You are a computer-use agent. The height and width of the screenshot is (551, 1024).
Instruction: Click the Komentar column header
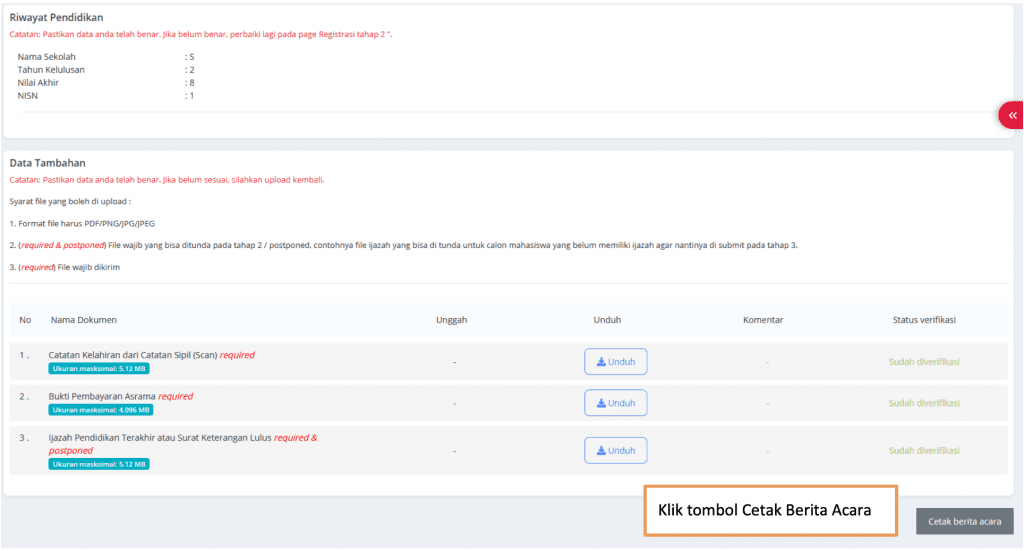click(x=762, y=320)
